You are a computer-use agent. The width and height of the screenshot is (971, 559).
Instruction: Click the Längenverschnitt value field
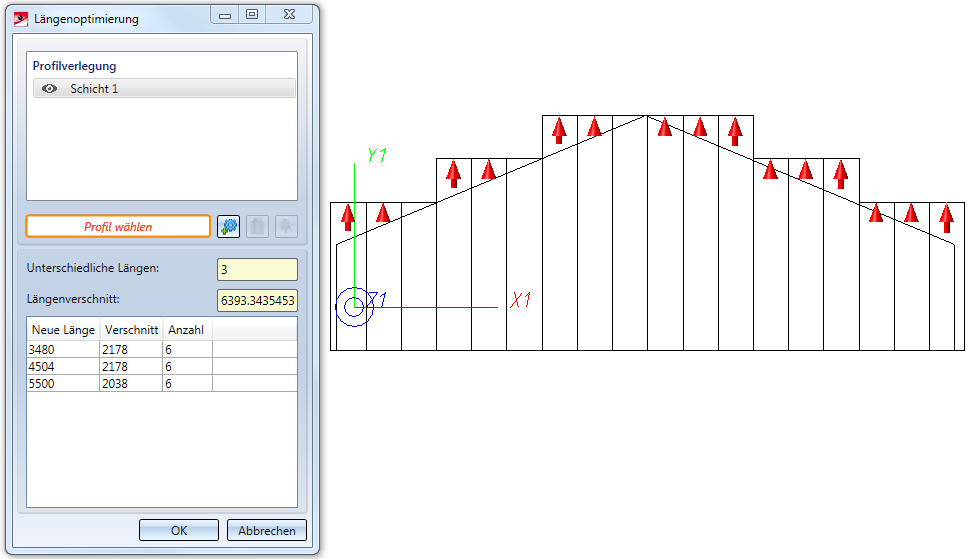(257, 301)
